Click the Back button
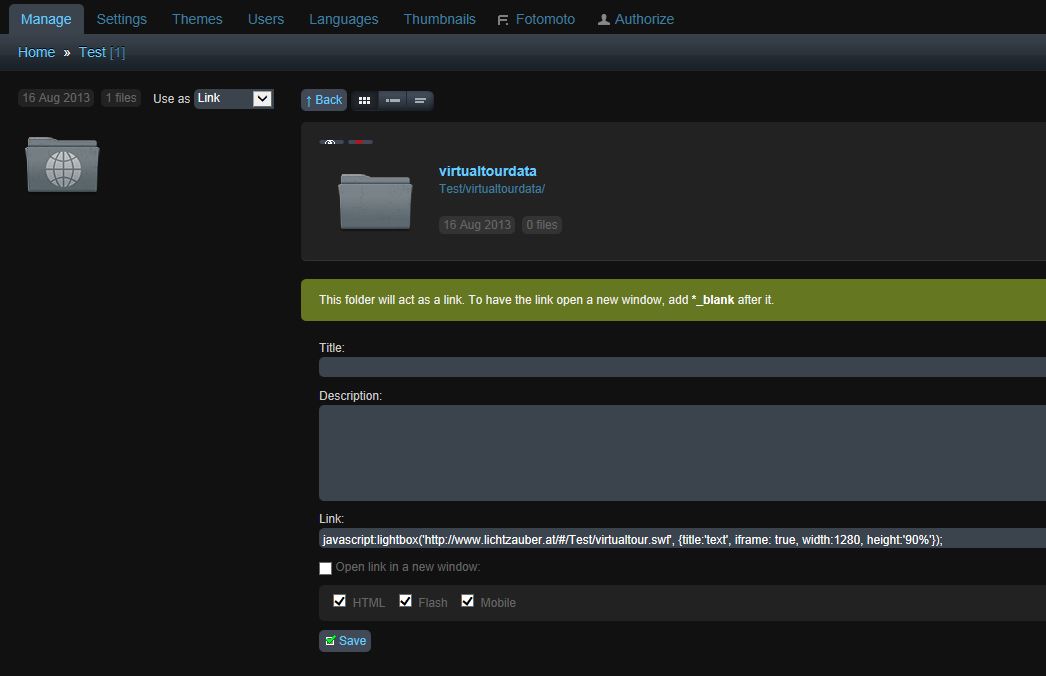Image resolution: width=1046 pixels, height=676 pixels. point(324,100)
